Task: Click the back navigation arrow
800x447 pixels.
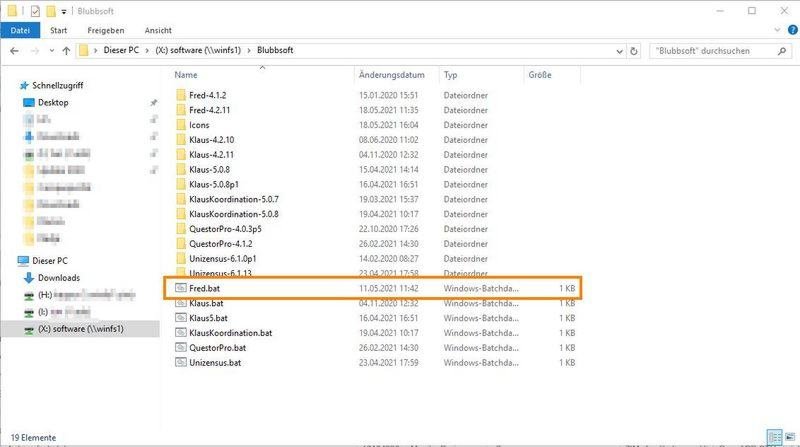Action: click(x=12, y=49)
